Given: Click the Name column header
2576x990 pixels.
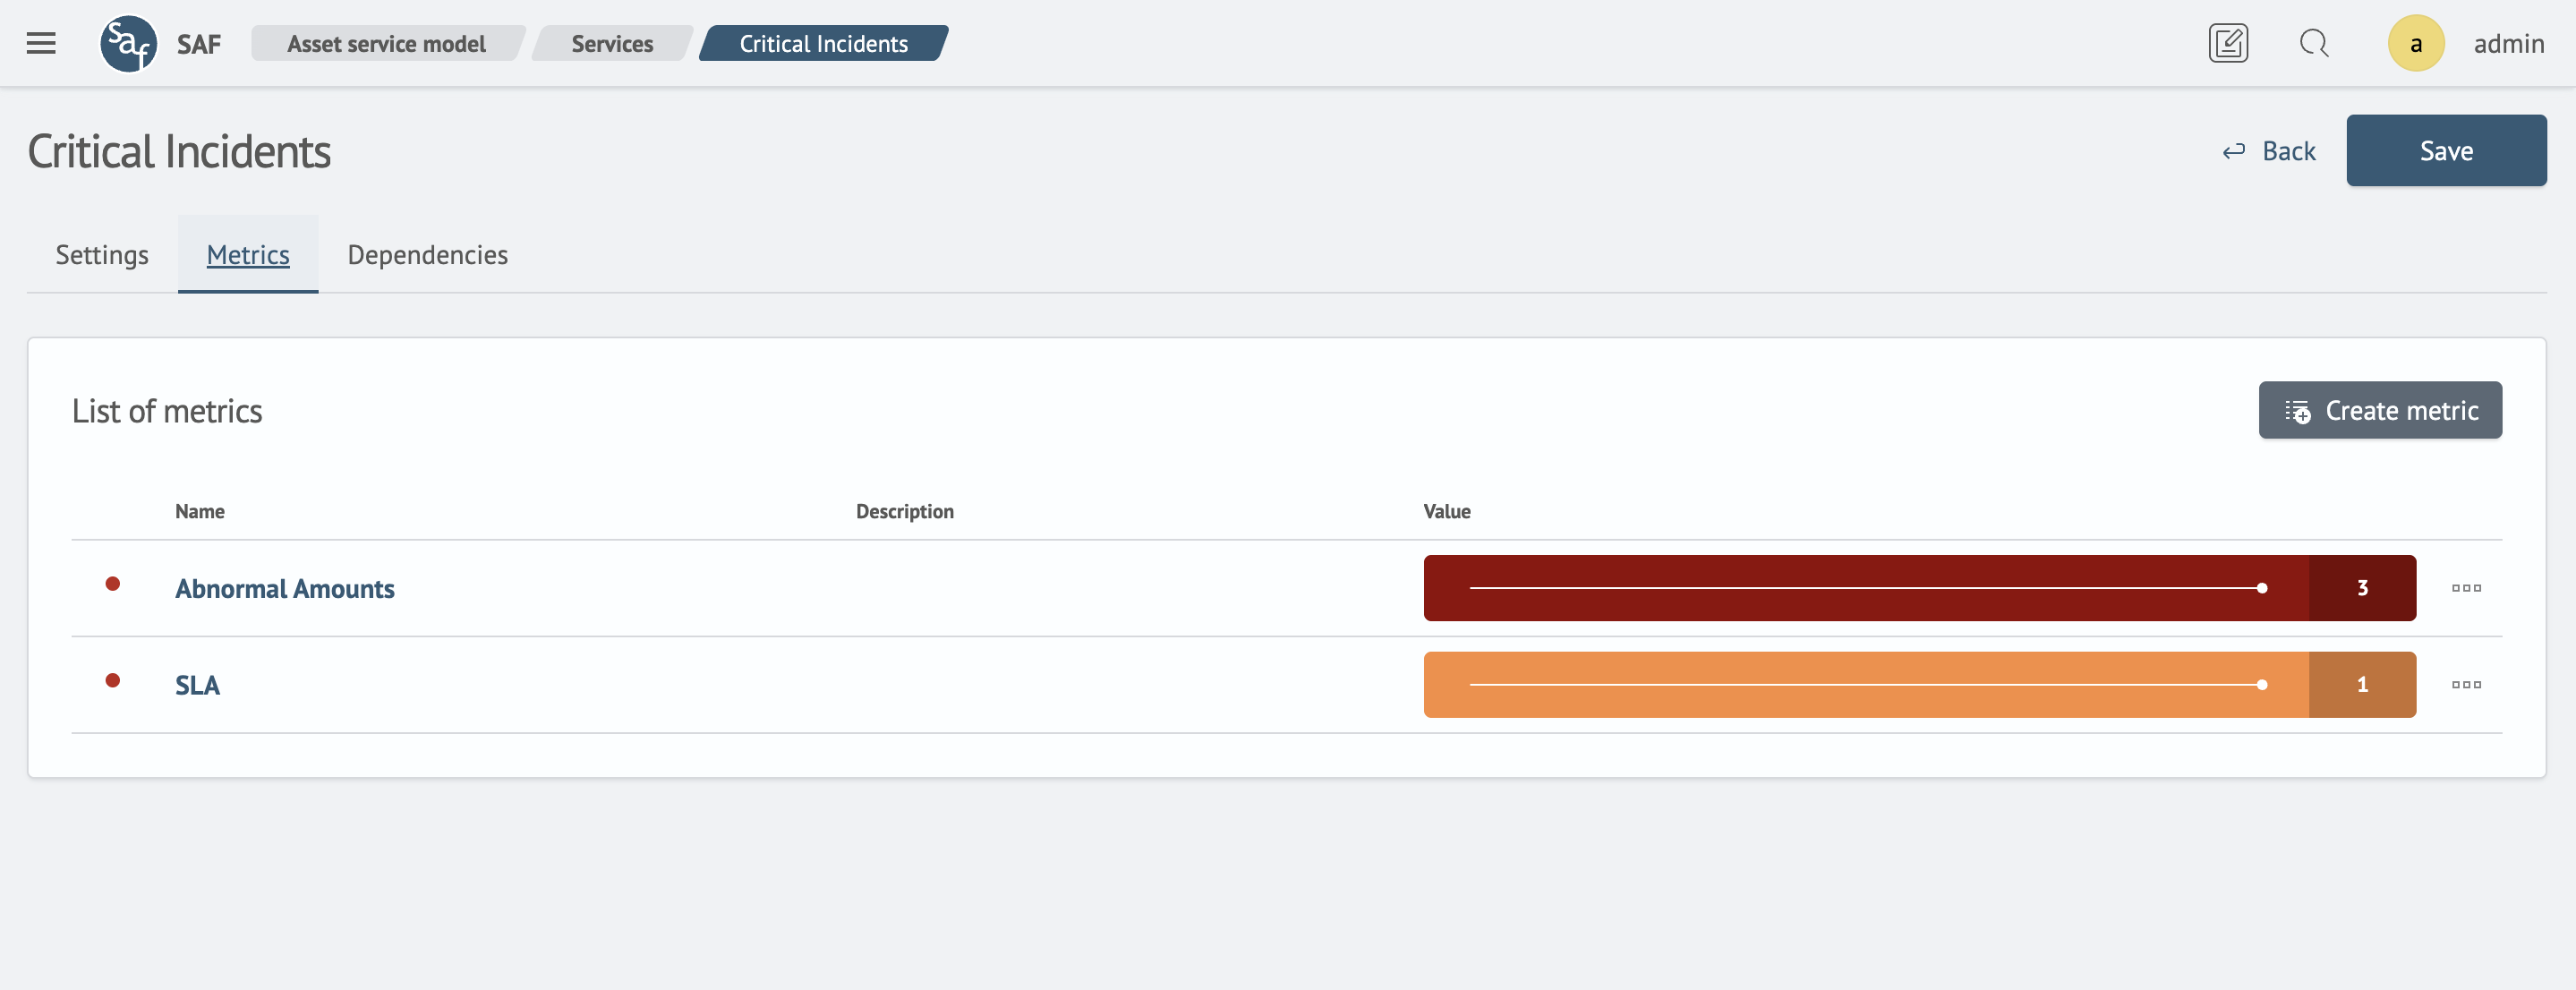Looking at the screenshot, I should click(200, 512).
